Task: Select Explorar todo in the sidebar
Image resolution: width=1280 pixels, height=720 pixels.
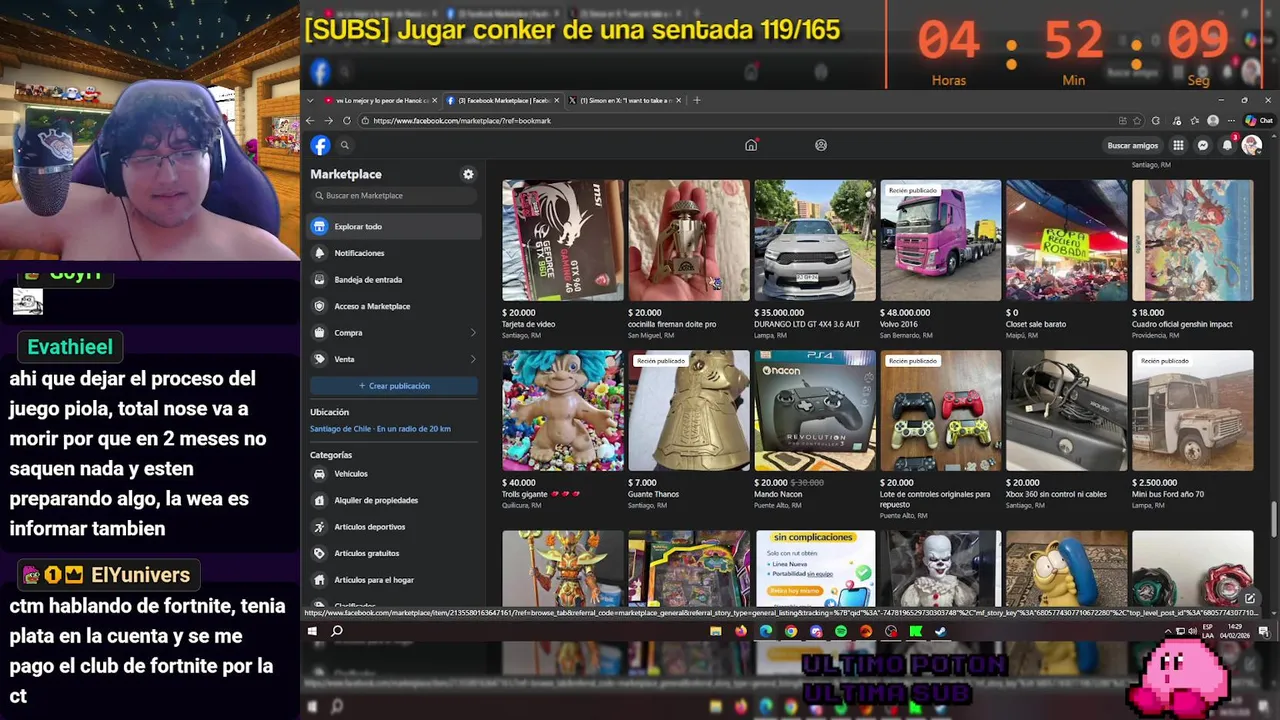Action: (x=394, y=227)
